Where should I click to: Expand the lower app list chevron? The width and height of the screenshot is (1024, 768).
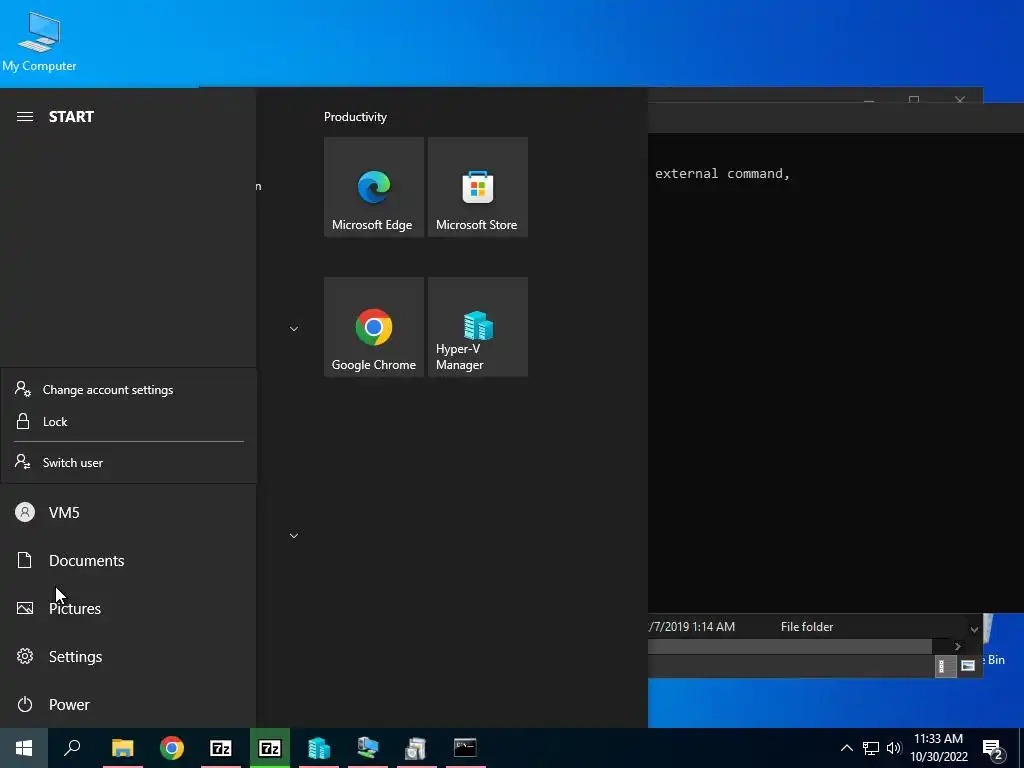[x=294, y=536]
